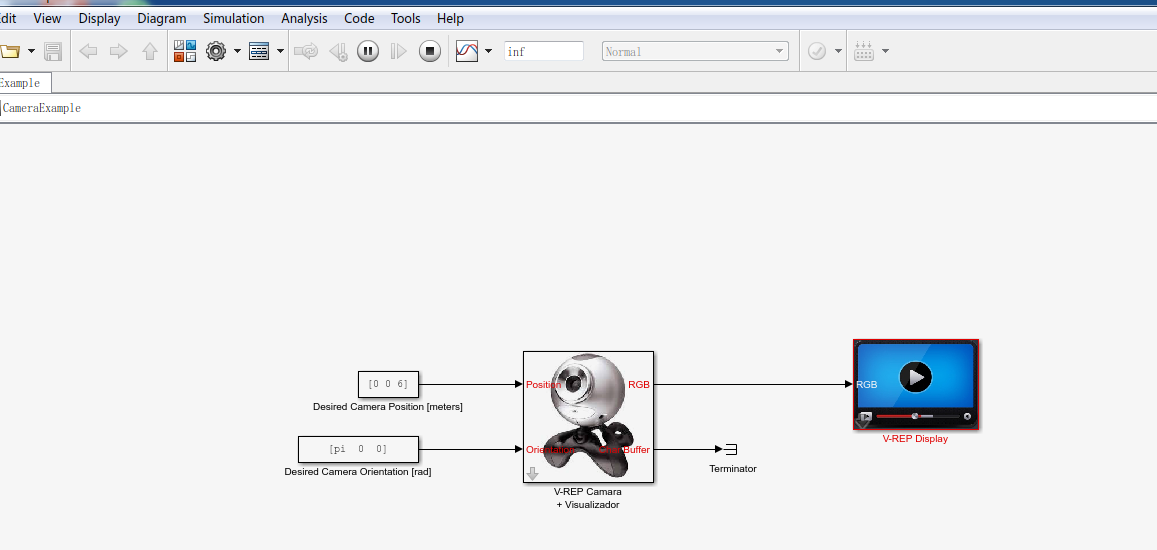Image resolution: width=1157 pixels, height=550 pixels.
Task: Expand the gear settings dropdown arrow
Action: pyautogui.click(x=237, y=51)
